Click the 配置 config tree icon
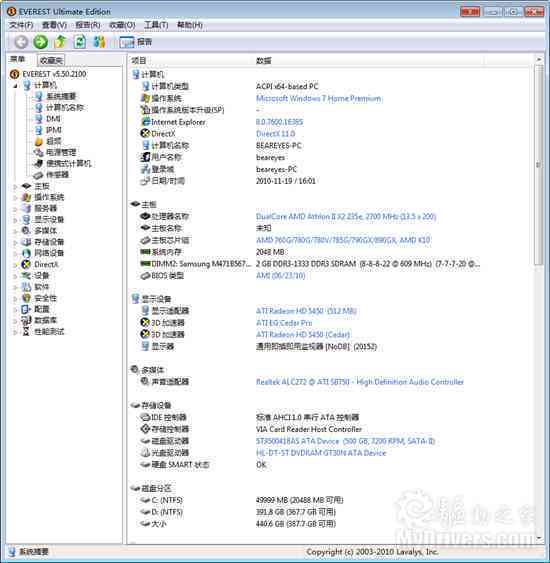Viewport: 550px width, 563px height. pos(26,309)
